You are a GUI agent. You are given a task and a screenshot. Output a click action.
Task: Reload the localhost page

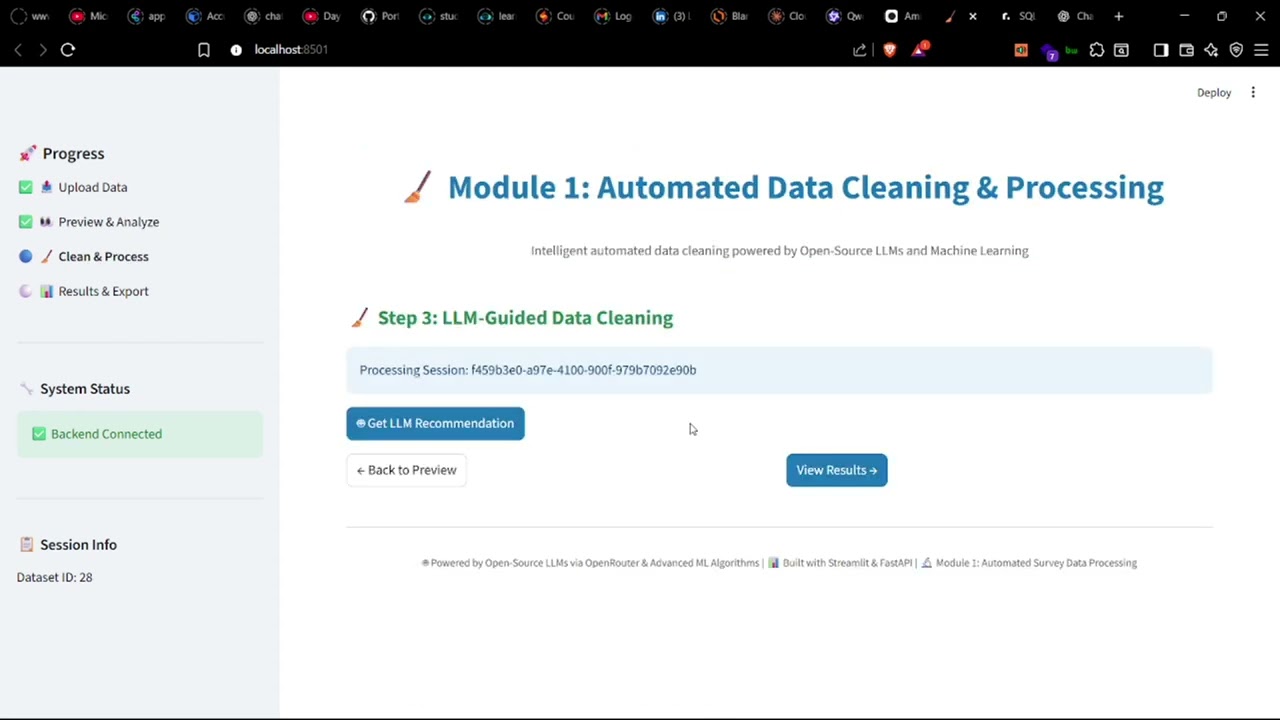[68, 50]
